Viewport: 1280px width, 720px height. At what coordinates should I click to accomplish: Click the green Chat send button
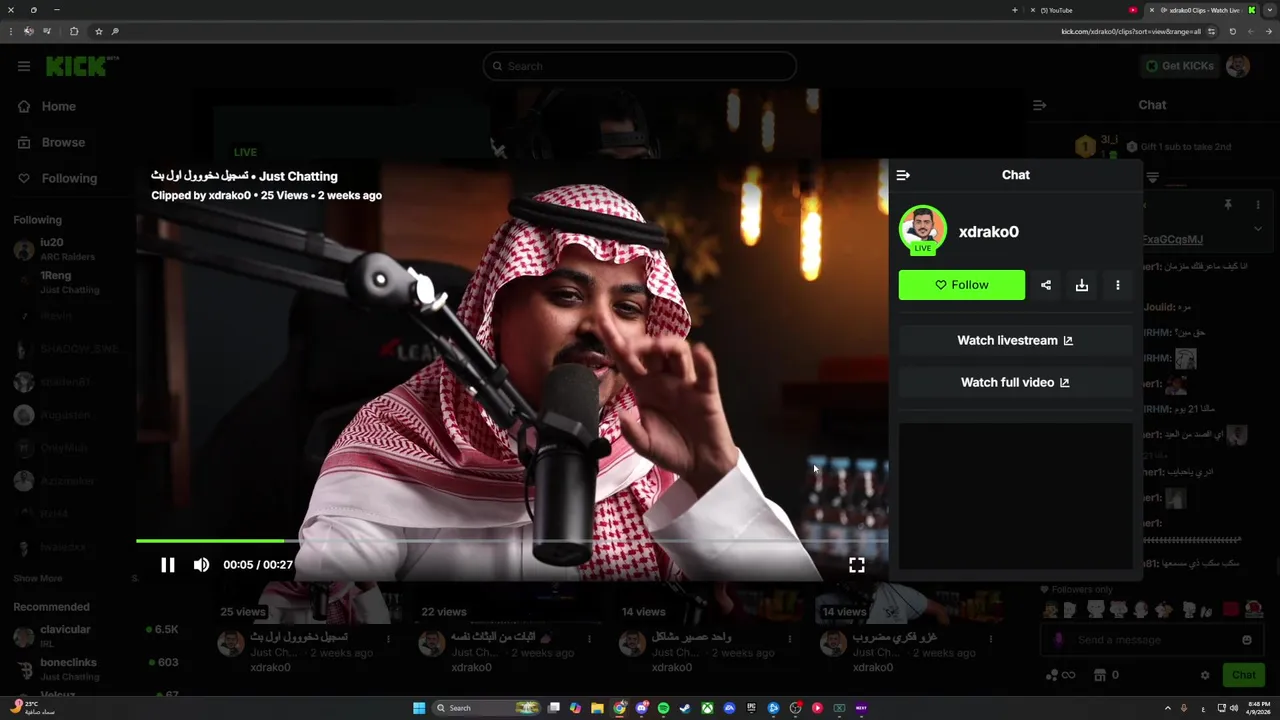point(1243,675)
